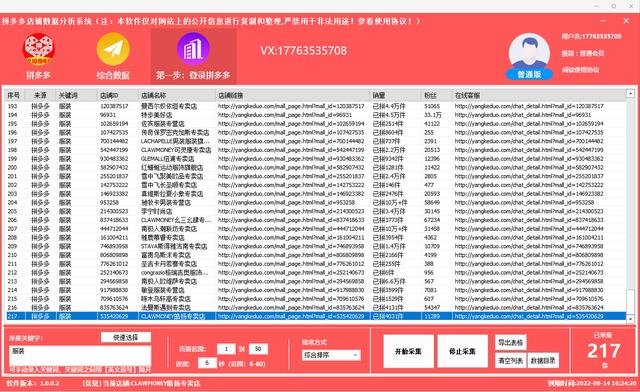Sort by the 在线客服 column header

coord(539,95)
